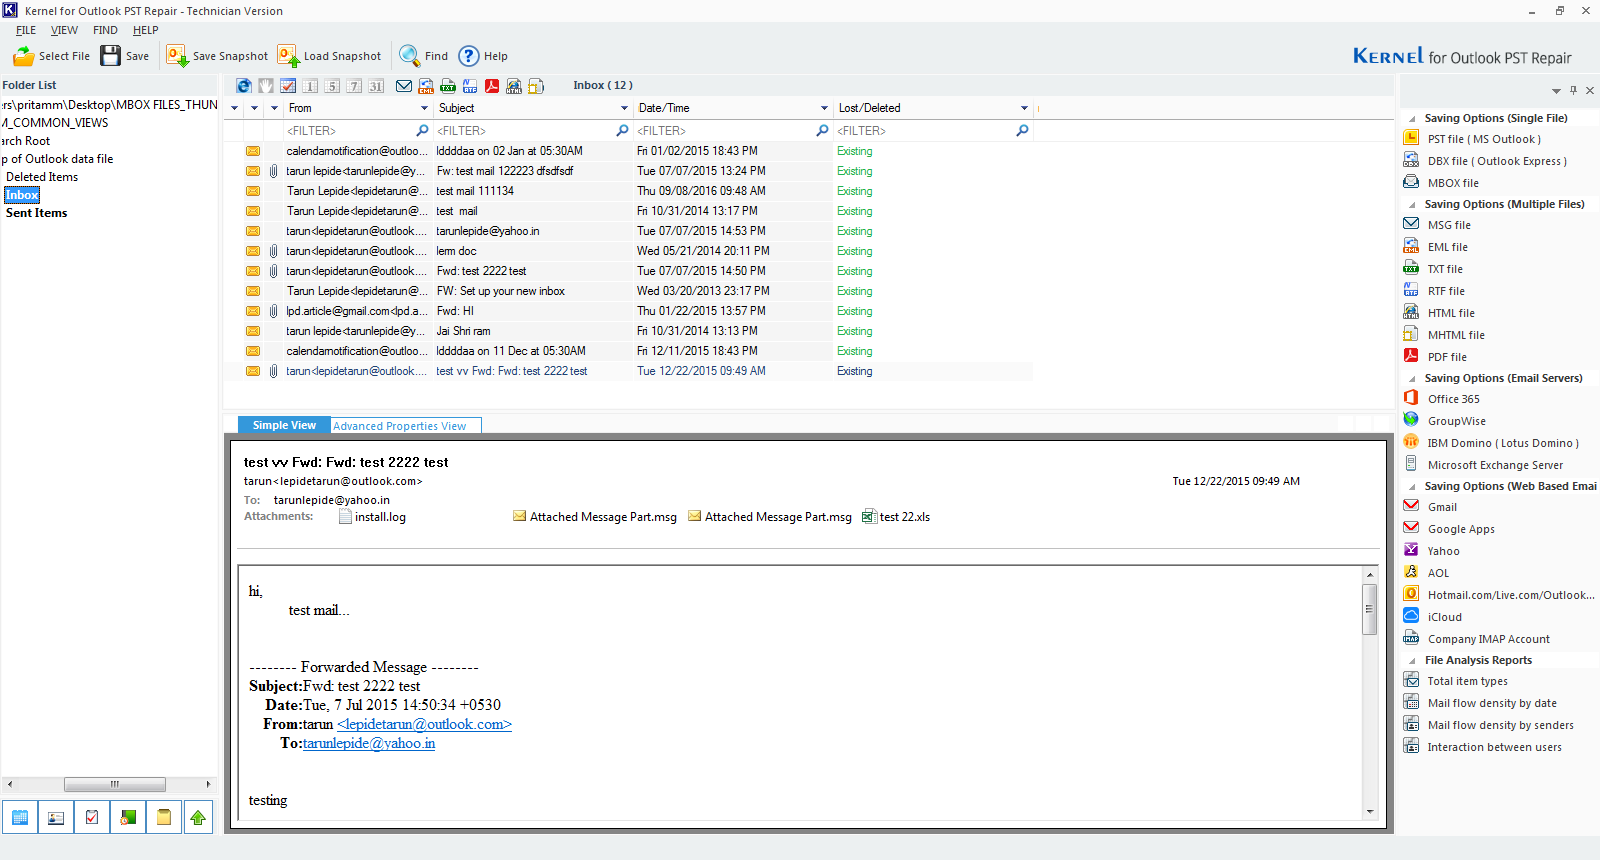
Task: Open install.log attachment
Action: coord(372,517)
